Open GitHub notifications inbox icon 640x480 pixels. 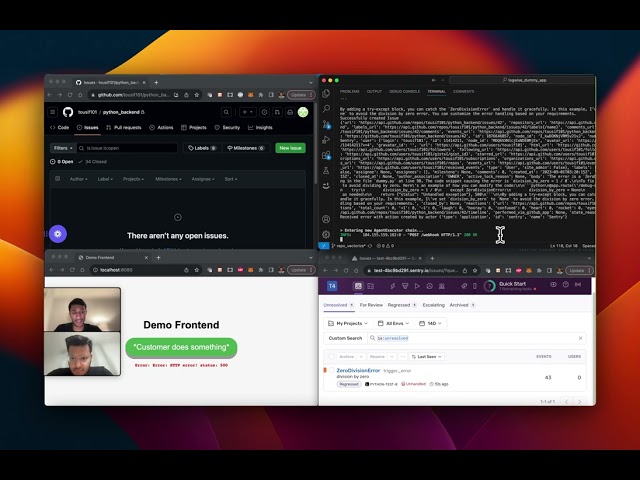[x=290, y=112]
